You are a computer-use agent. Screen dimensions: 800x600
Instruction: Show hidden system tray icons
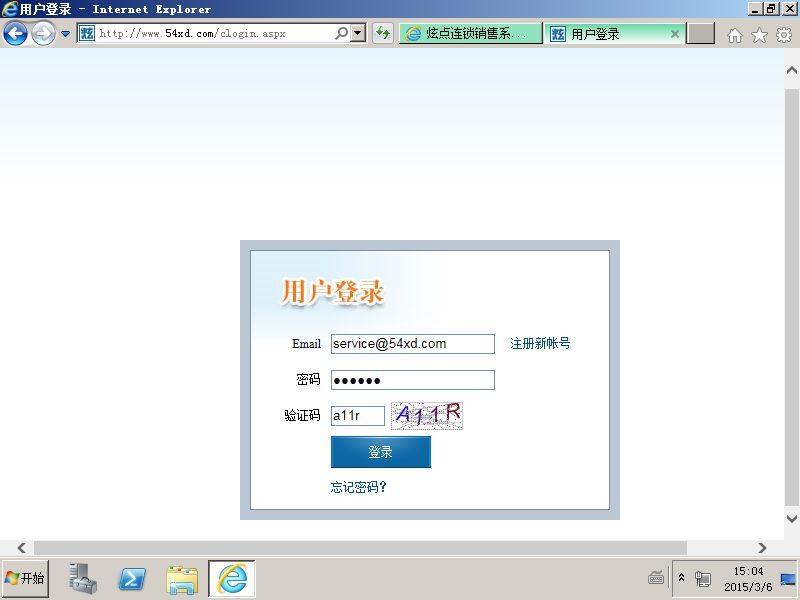(681, 578)
